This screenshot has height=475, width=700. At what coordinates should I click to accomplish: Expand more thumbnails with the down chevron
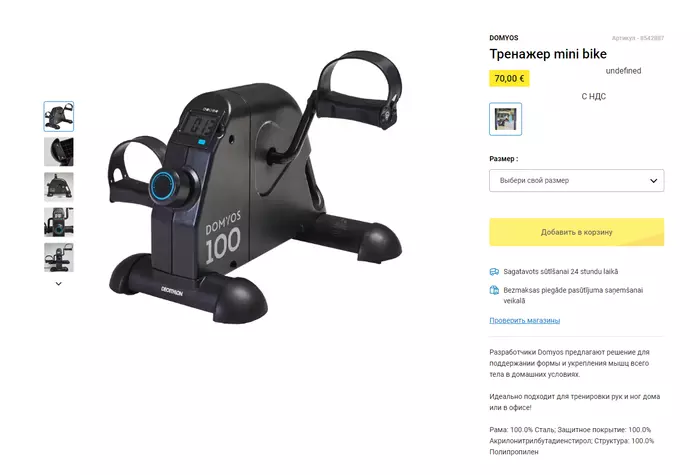coord(58,283)
